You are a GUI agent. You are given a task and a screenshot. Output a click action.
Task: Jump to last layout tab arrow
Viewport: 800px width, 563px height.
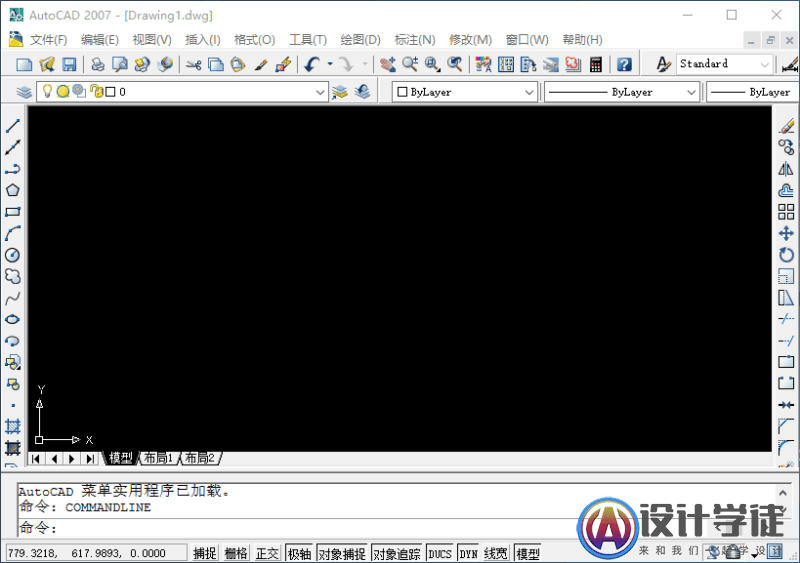90,458
